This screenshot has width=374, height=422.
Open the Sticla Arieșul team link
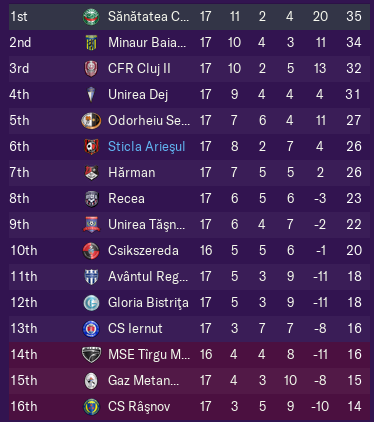147,147
